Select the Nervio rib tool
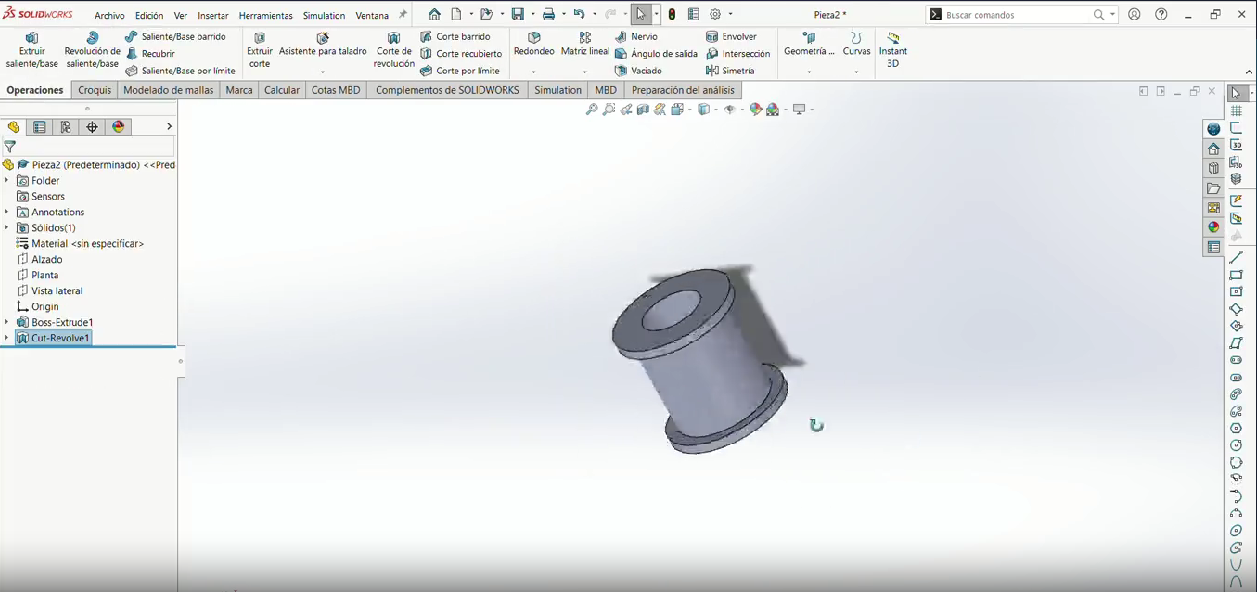The image size is (1257, 592). [x=636, y=36]
